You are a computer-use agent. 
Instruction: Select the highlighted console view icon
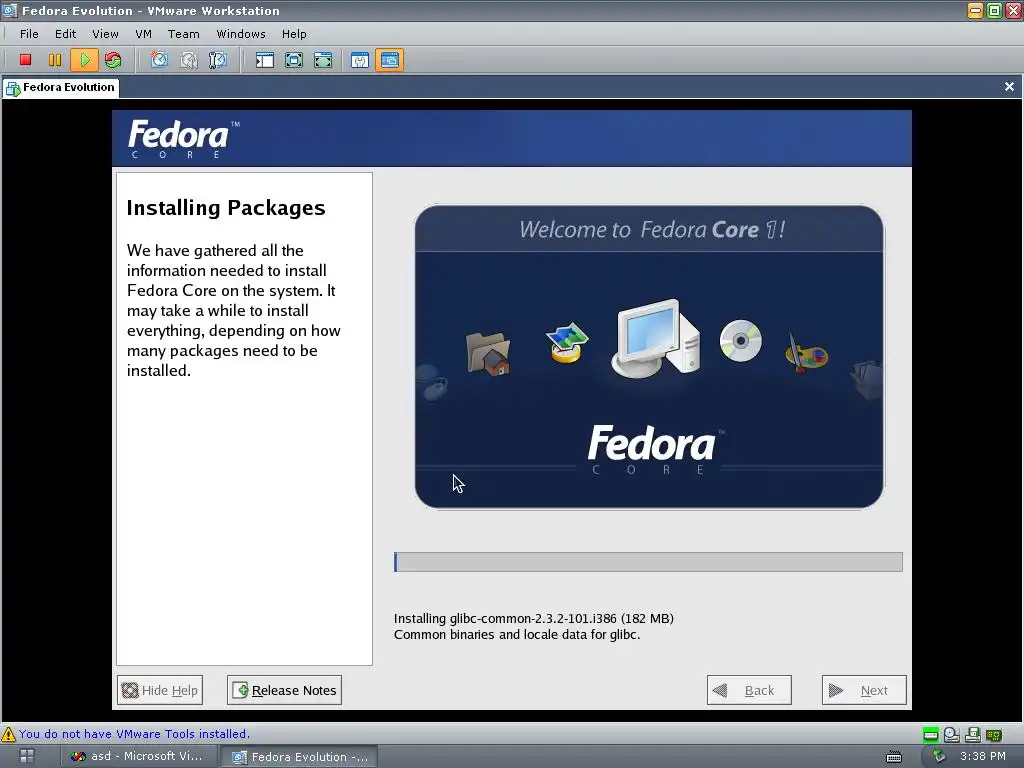389,60
